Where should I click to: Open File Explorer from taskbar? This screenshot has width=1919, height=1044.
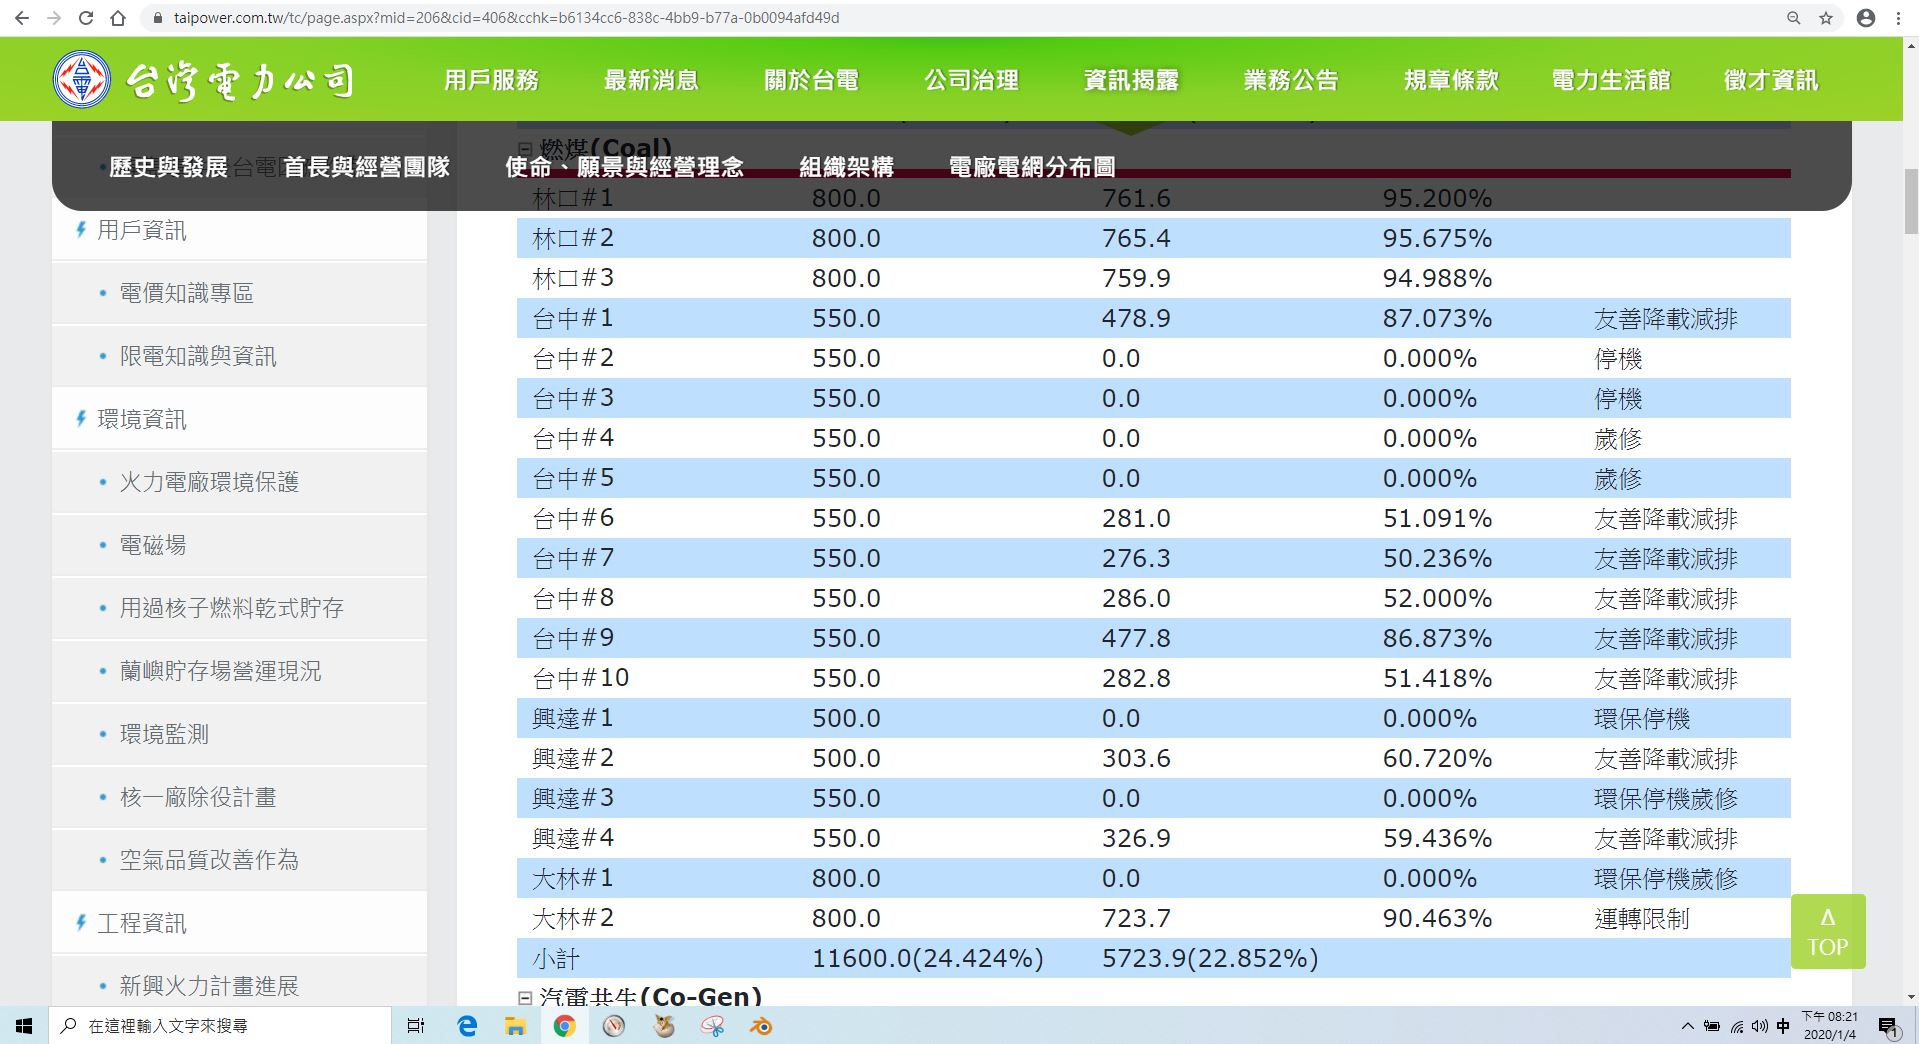point(515,1026)
